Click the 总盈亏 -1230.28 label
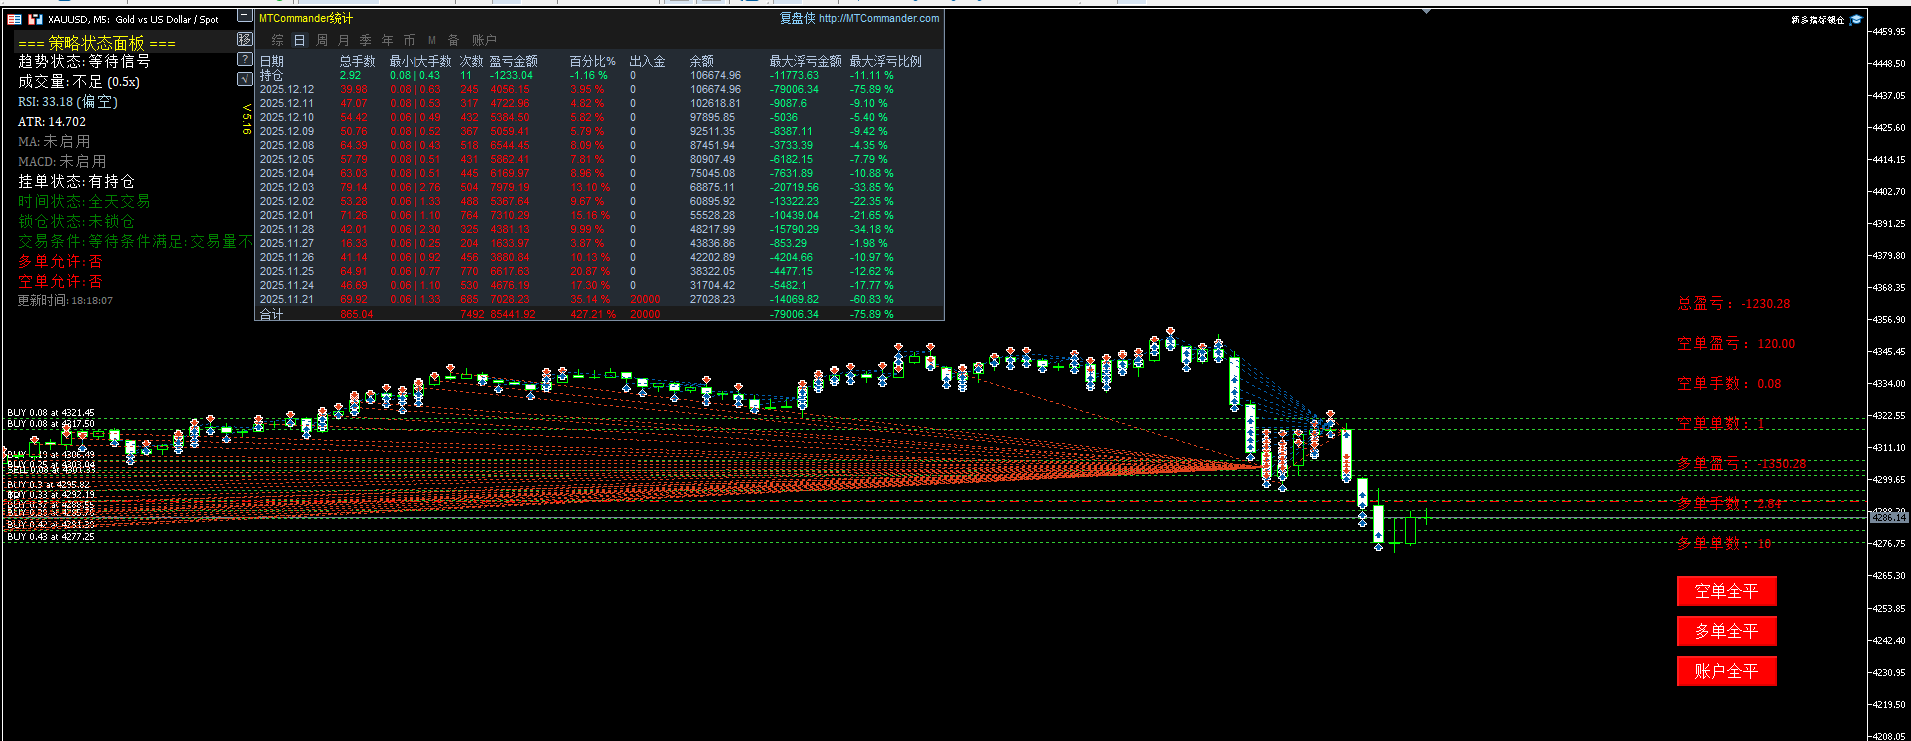Viewport: 1911px width, 741px height. click(1734, 303)
